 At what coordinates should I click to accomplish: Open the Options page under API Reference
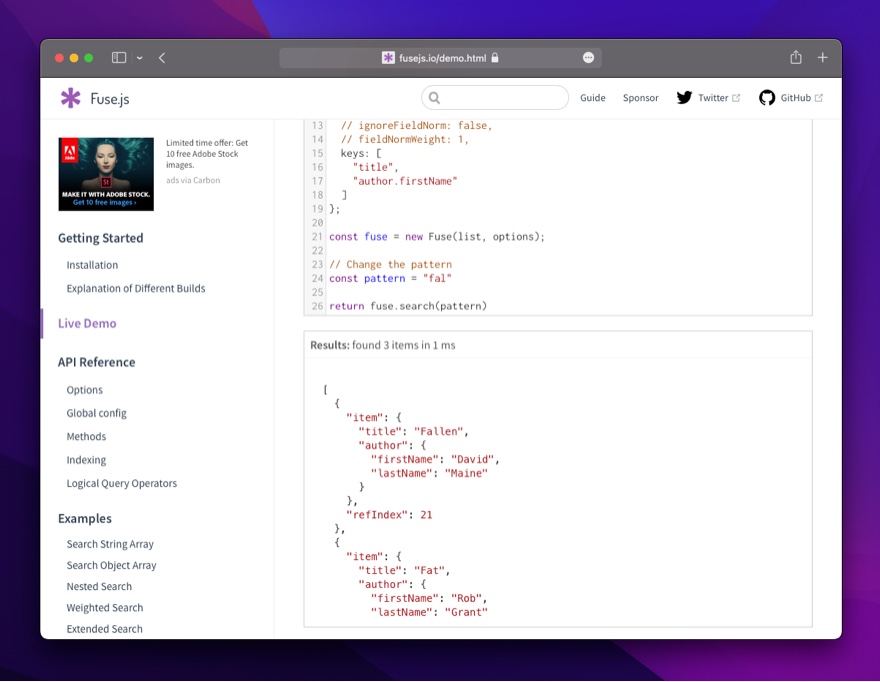(84, 390)
